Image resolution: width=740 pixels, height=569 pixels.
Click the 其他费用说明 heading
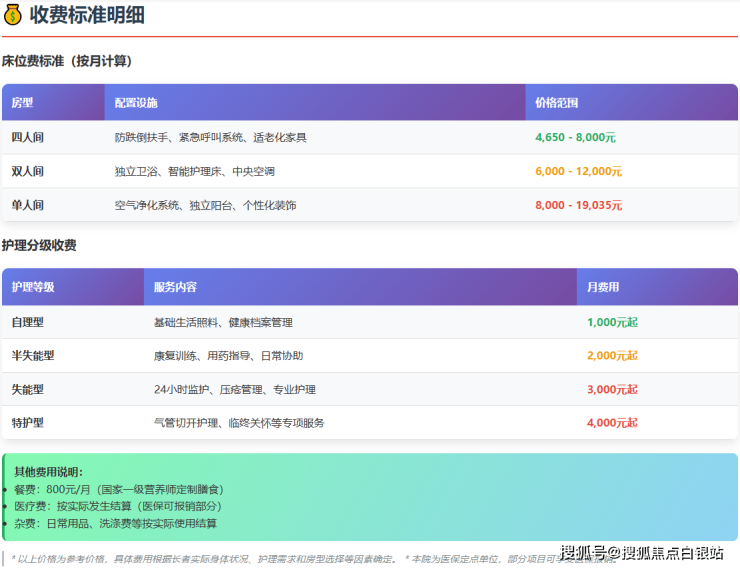click(48, 472)
